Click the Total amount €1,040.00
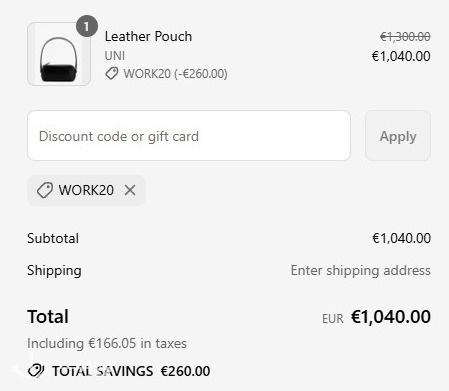 tap(391, 316)
